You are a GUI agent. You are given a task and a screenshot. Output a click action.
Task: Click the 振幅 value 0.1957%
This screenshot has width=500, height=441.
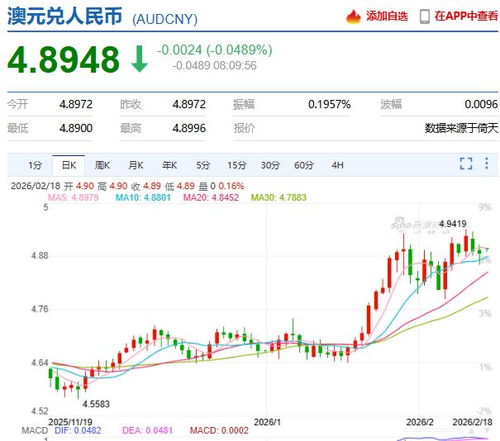click(329, 104)
